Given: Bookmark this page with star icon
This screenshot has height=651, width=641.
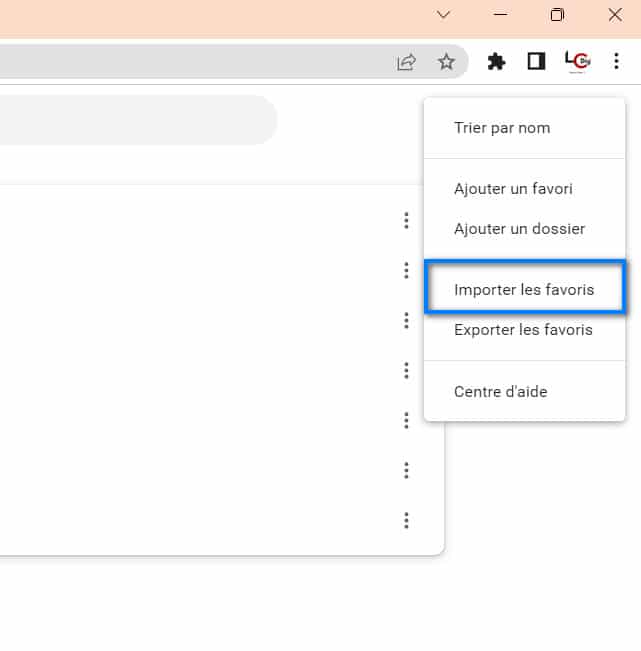Looking at the screenshot, I should pyautogui.click(x=446, y=62).
